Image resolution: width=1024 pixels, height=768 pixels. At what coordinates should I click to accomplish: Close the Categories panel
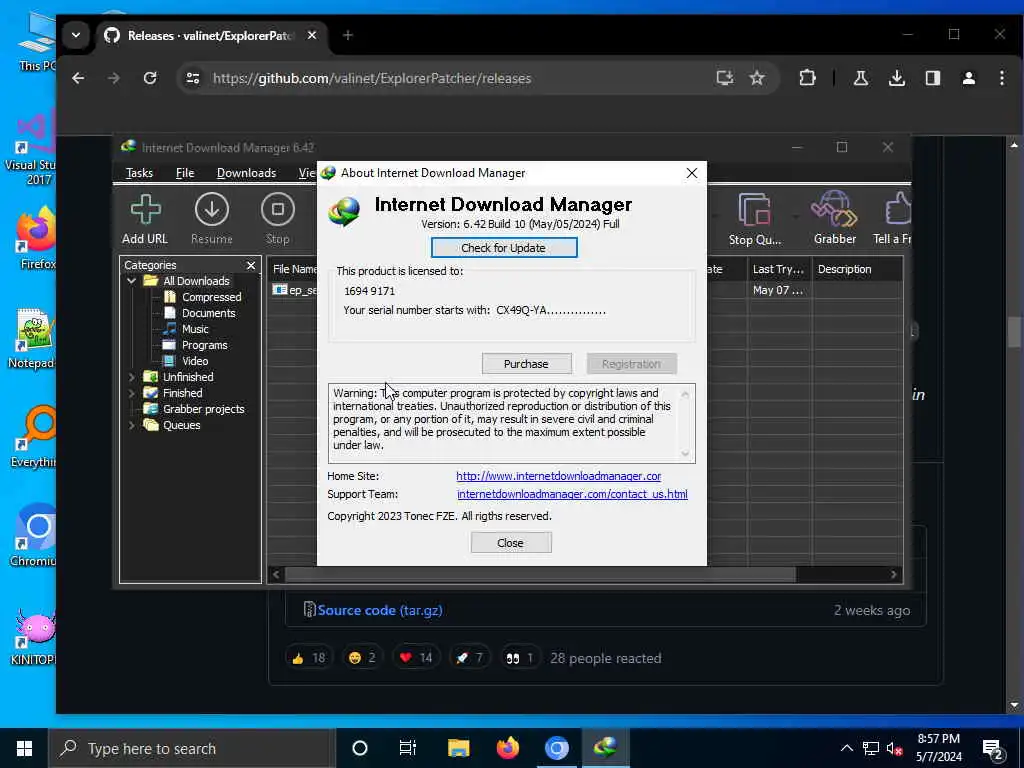pyautogui.click(x=251, y=265)
